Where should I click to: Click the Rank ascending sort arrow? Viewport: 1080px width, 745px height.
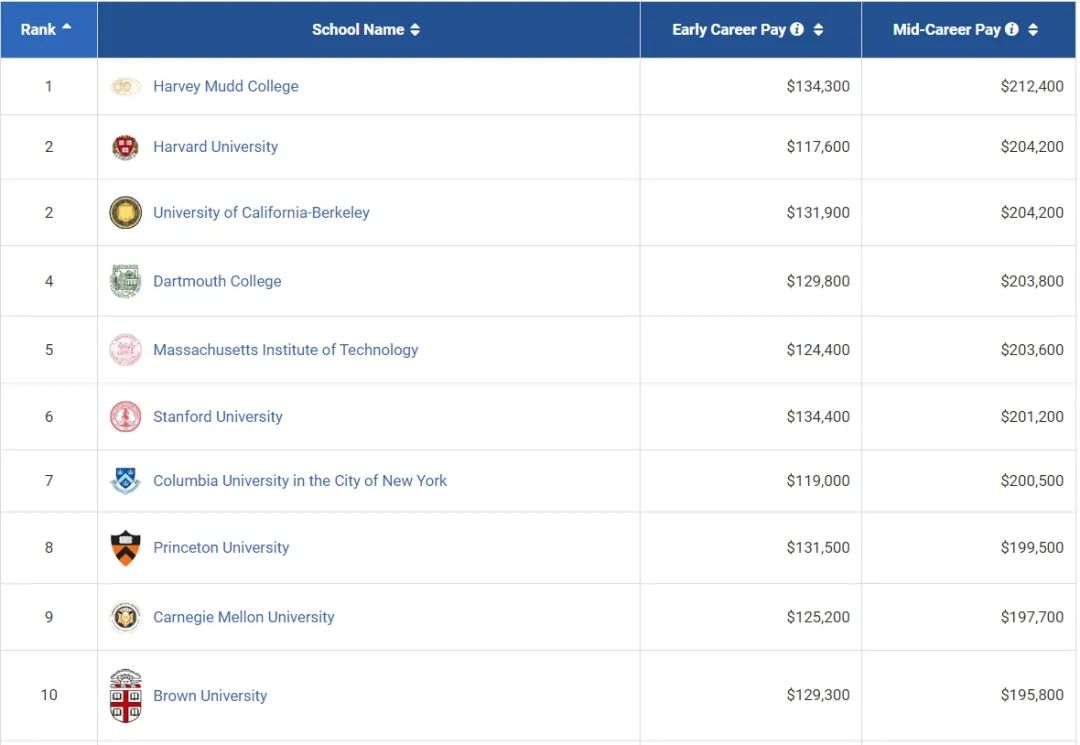[x=67, y=26]
